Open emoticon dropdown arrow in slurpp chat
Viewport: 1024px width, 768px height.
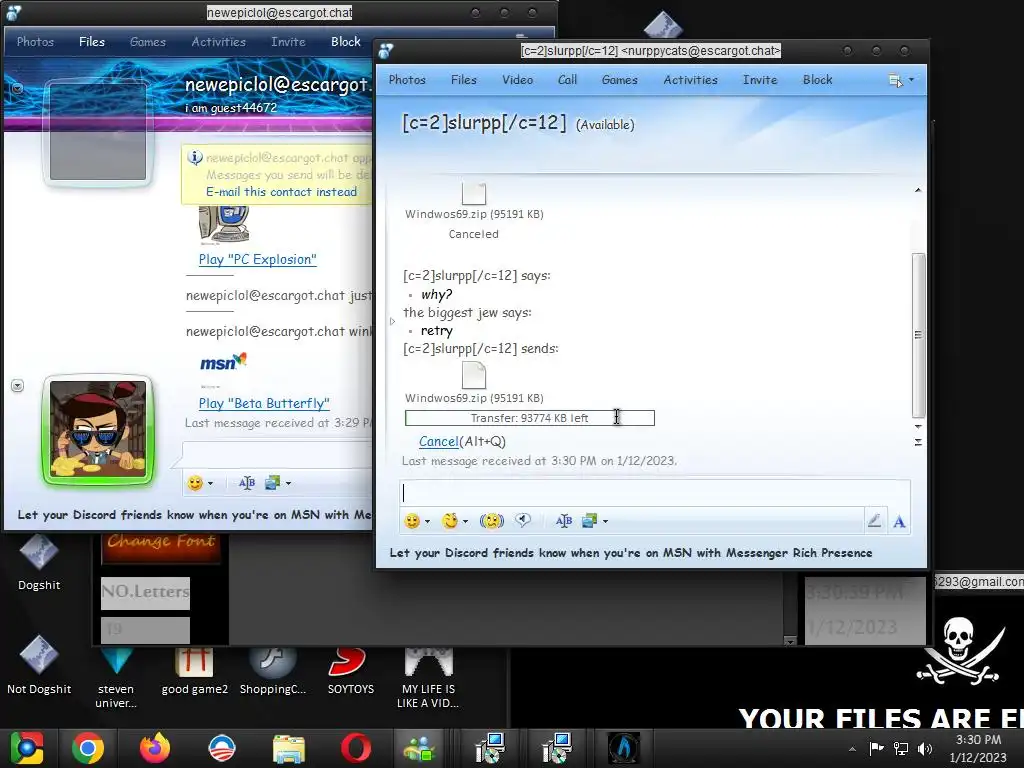[x=427, y=521]
